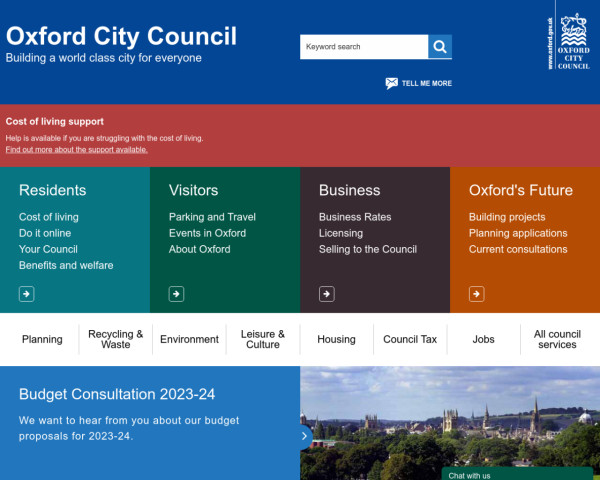The image size is (600, 480).
Task: Click the arrow icon under Residents
Action: tap(26, 294)
